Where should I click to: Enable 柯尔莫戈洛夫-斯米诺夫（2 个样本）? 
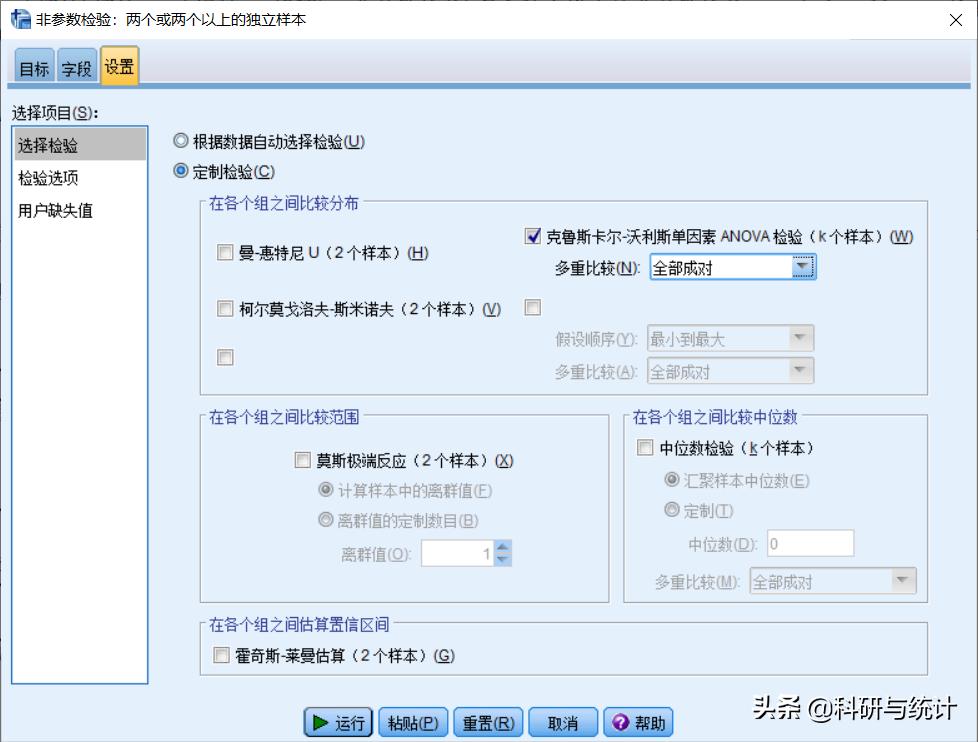(225, 309)
